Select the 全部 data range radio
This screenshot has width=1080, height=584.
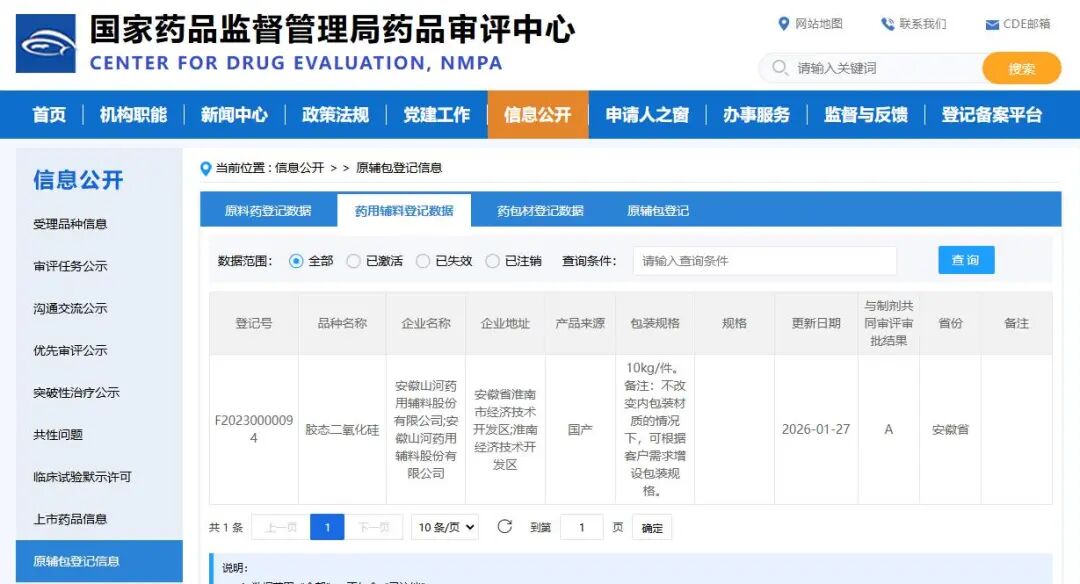click(296, 261)
